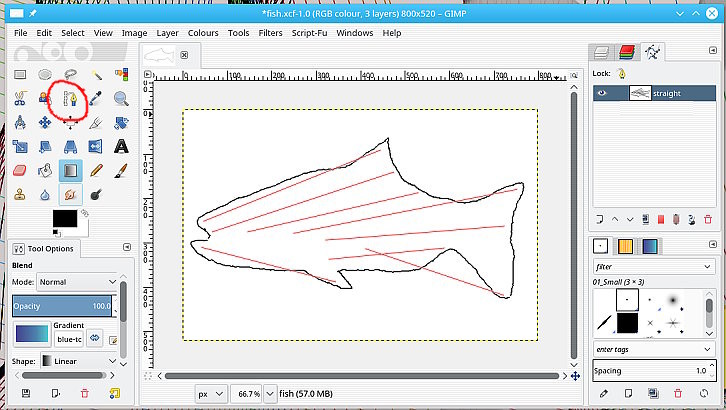
Task: Open the Script-Fu menu
Action: [309, 33]
